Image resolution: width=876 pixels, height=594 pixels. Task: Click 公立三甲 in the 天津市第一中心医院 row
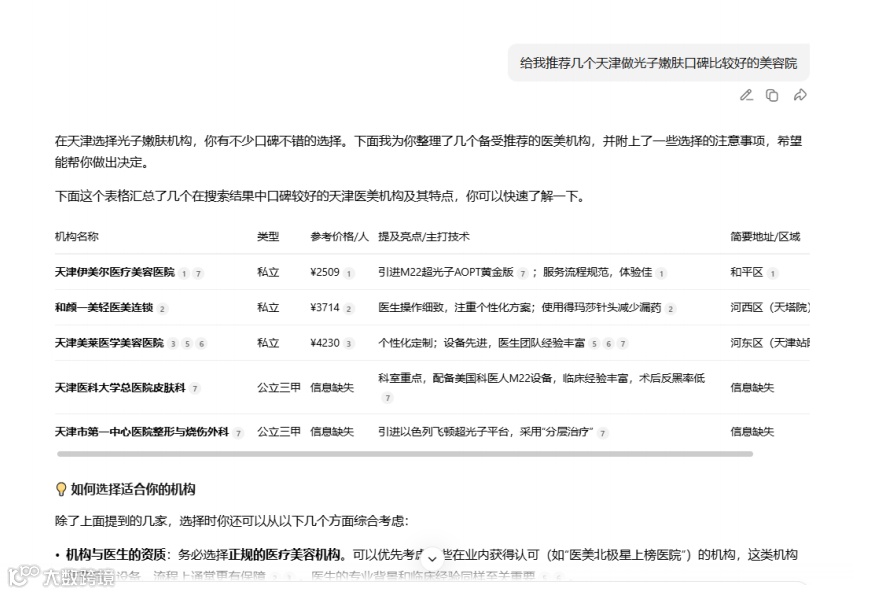pyautogui.click(x=279, y=431)
